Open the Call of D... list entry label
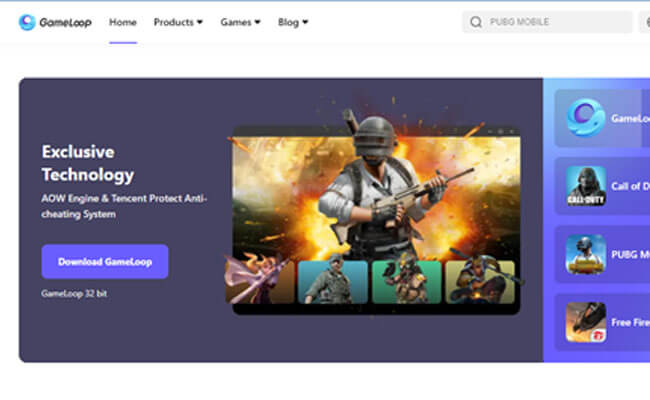Image resolution: width=650 pixels, height=400 pixels. pos(630,186)
